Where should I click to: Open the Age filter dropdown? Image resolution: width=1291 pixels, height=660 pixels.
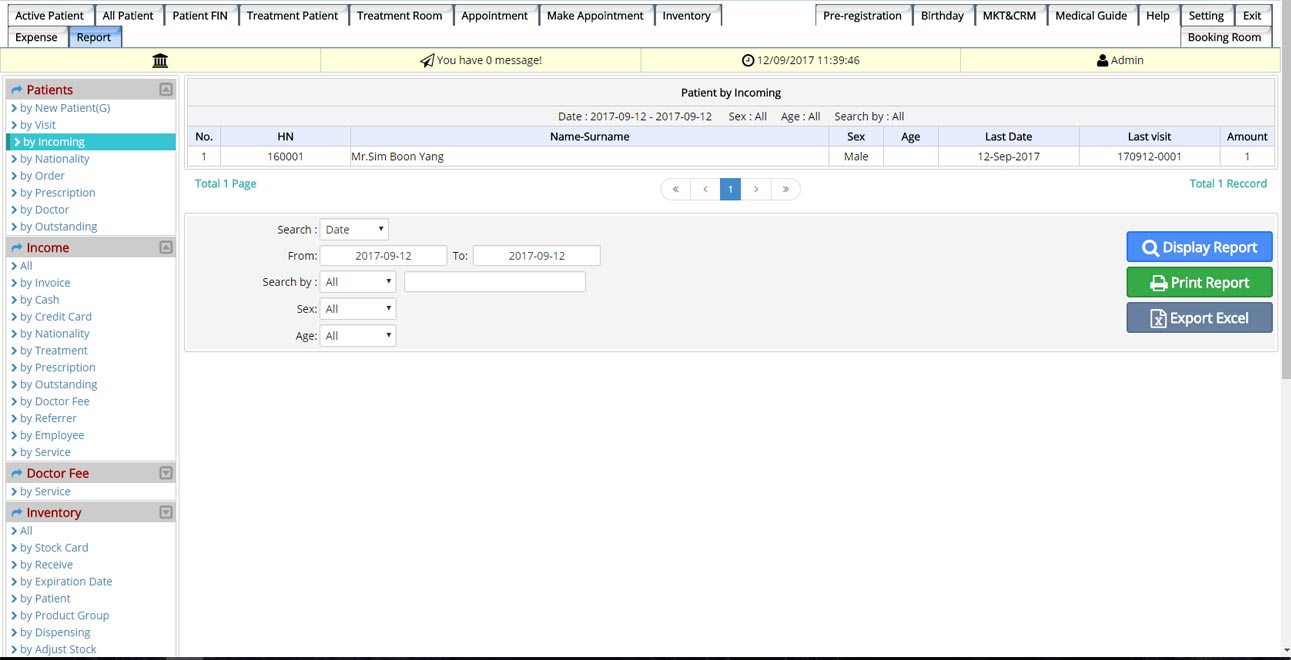click(358, 336)
